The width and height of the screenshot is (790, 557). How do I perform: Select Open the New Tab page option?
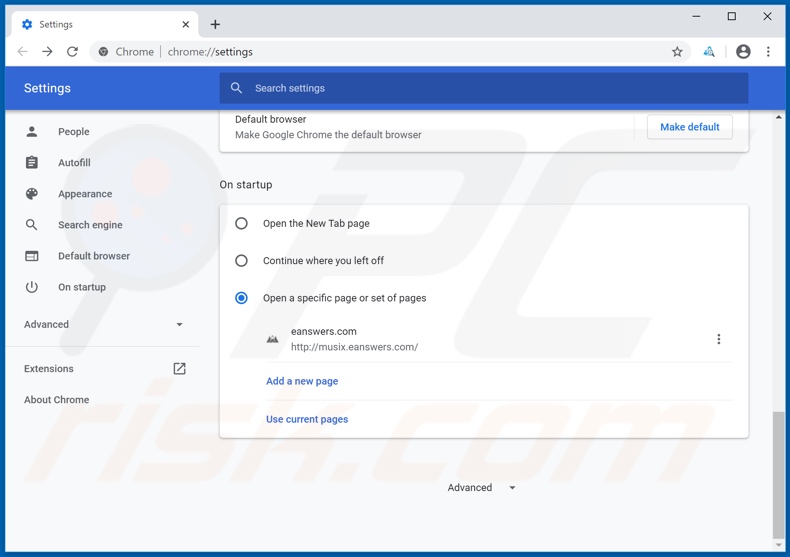tap(241, 223)
